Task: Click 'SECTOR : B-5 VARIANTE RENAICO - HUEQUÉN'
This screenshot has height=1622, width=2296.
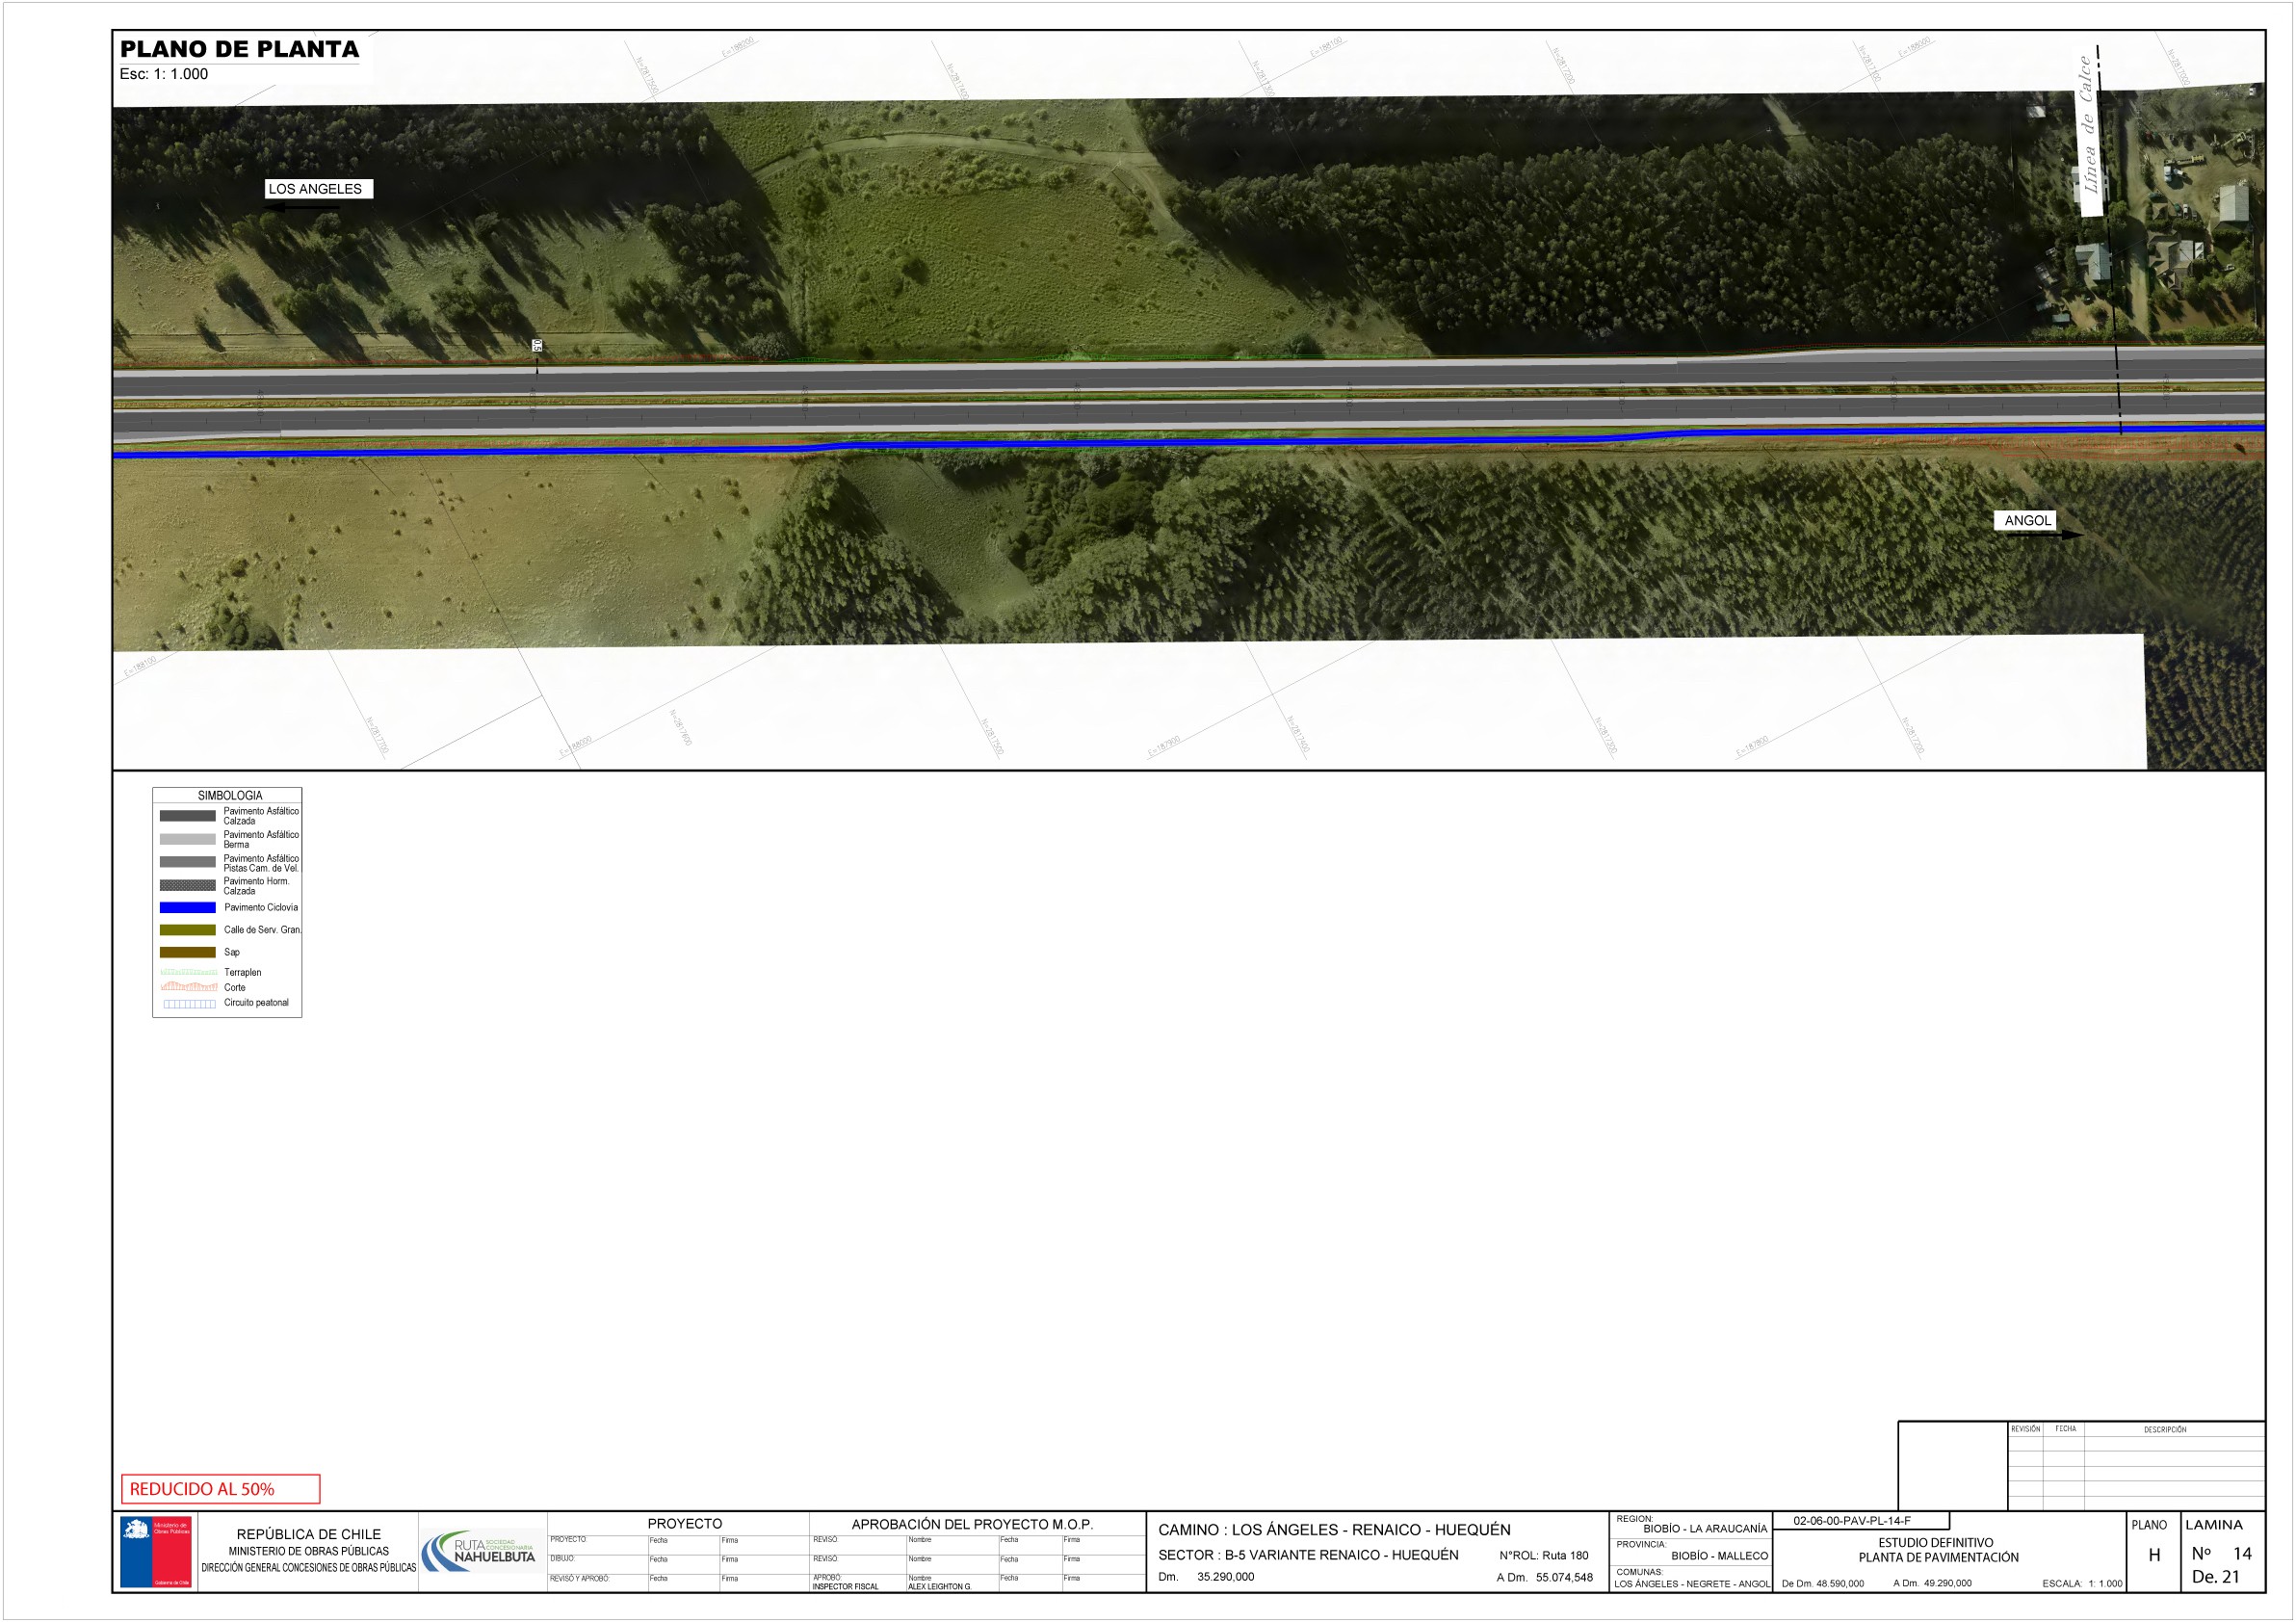Action: tap(1308, 1555)
